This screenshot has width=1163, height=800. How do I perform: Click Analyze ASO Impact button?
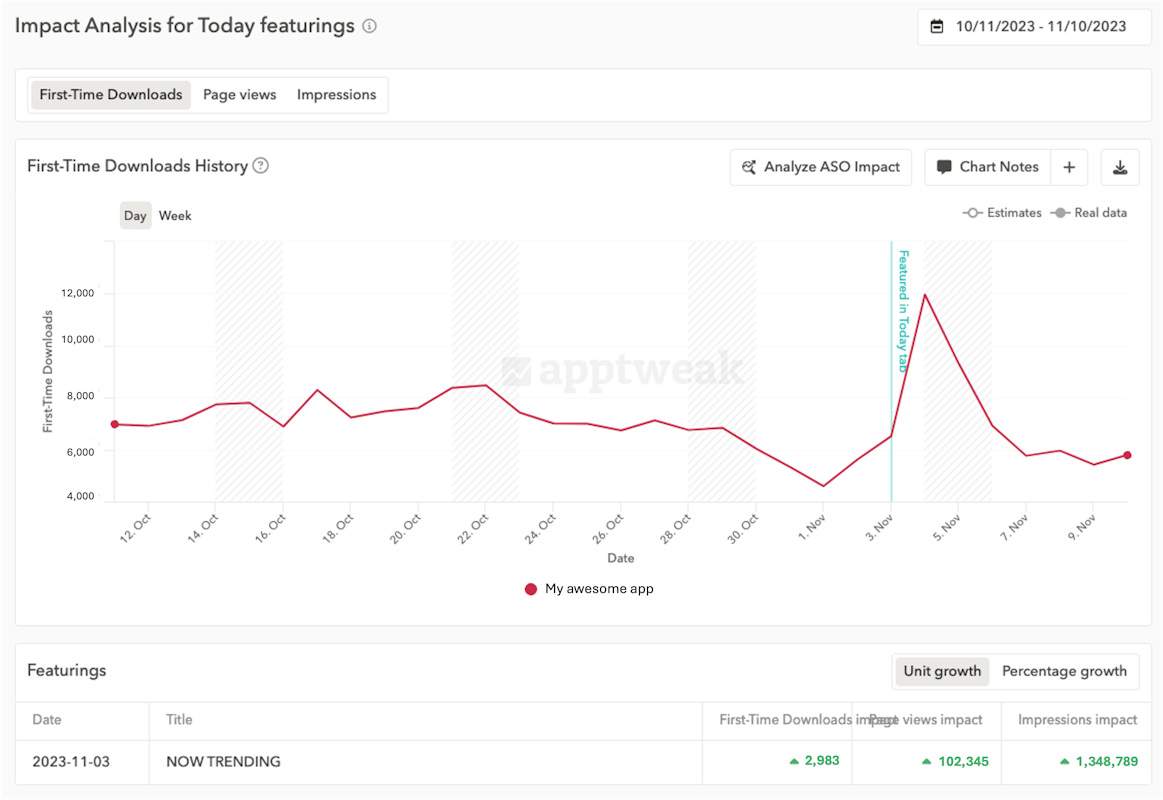pos(821,167)
